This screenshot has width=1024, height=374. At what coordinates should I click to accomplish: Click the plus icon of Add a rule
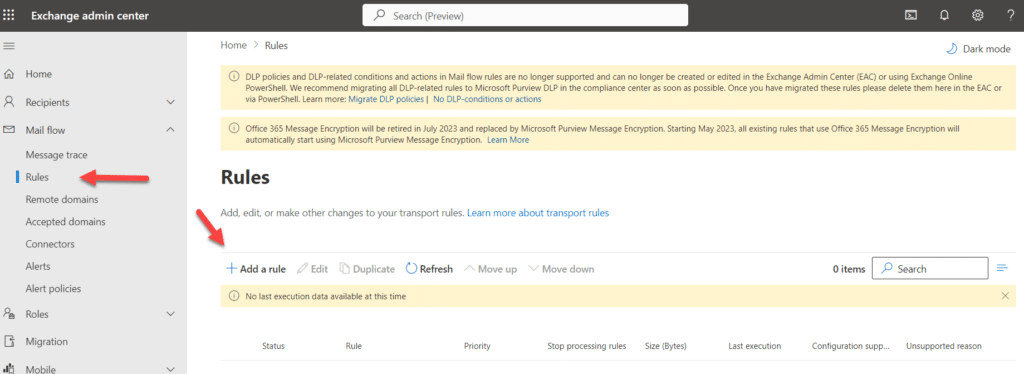231,269
